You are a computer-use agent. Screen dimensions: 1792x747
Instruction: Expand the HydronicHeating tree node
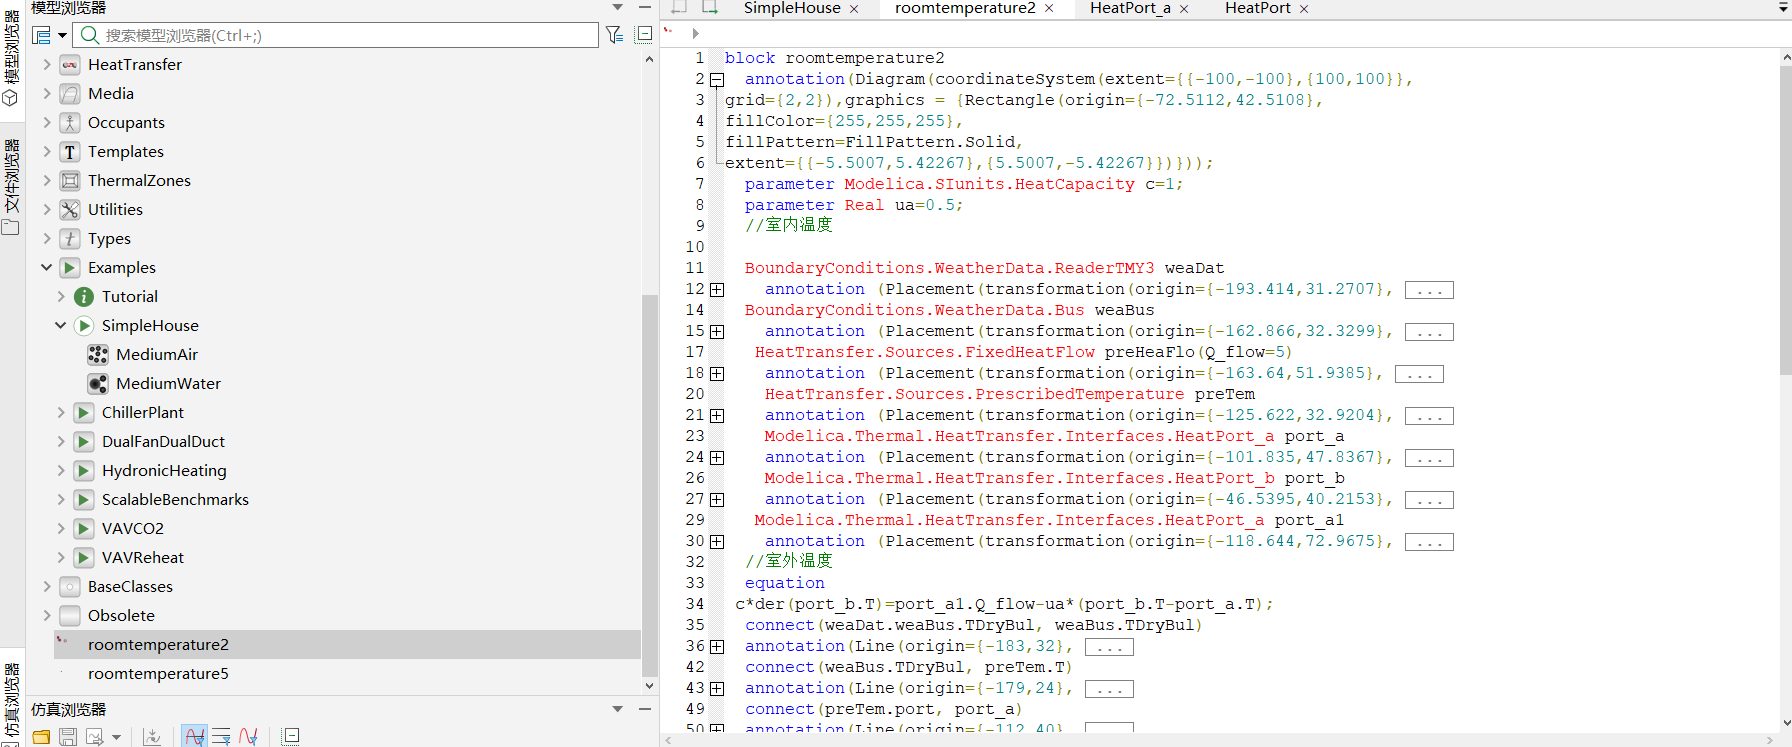coord(61,471)
